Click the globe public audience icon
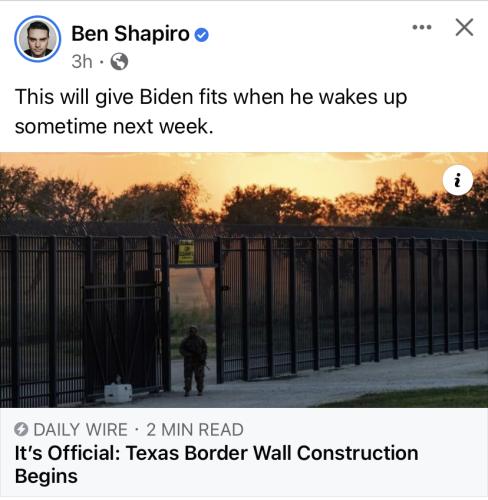Screen dimensions: 488x500 (x=119, y=61)
